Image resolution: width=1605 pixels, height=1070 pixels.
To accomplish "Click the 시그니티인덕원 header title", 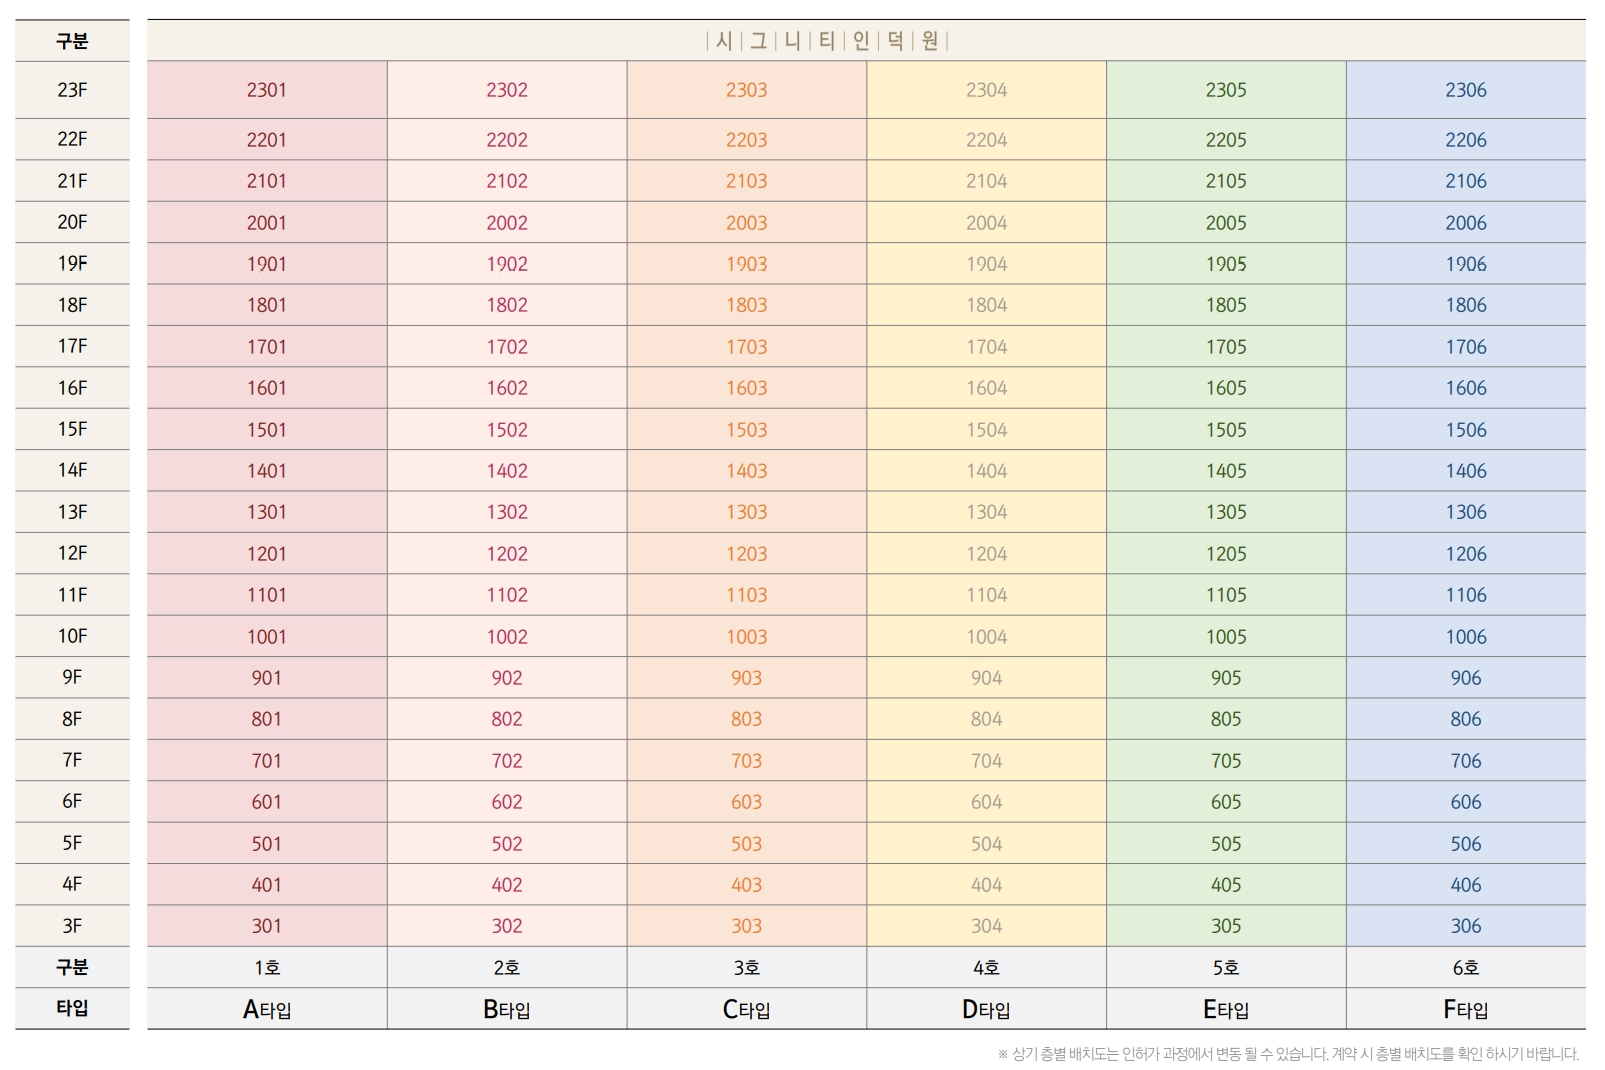I will point(827,41).
